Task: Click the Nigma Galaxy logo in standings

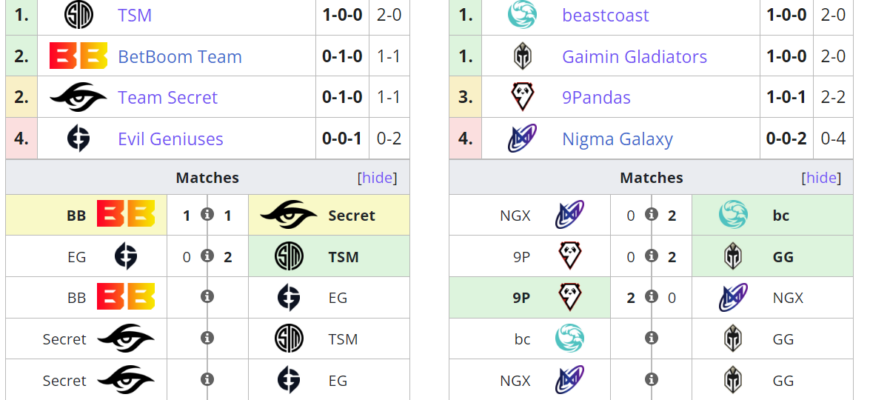Action: pos(522,138)
